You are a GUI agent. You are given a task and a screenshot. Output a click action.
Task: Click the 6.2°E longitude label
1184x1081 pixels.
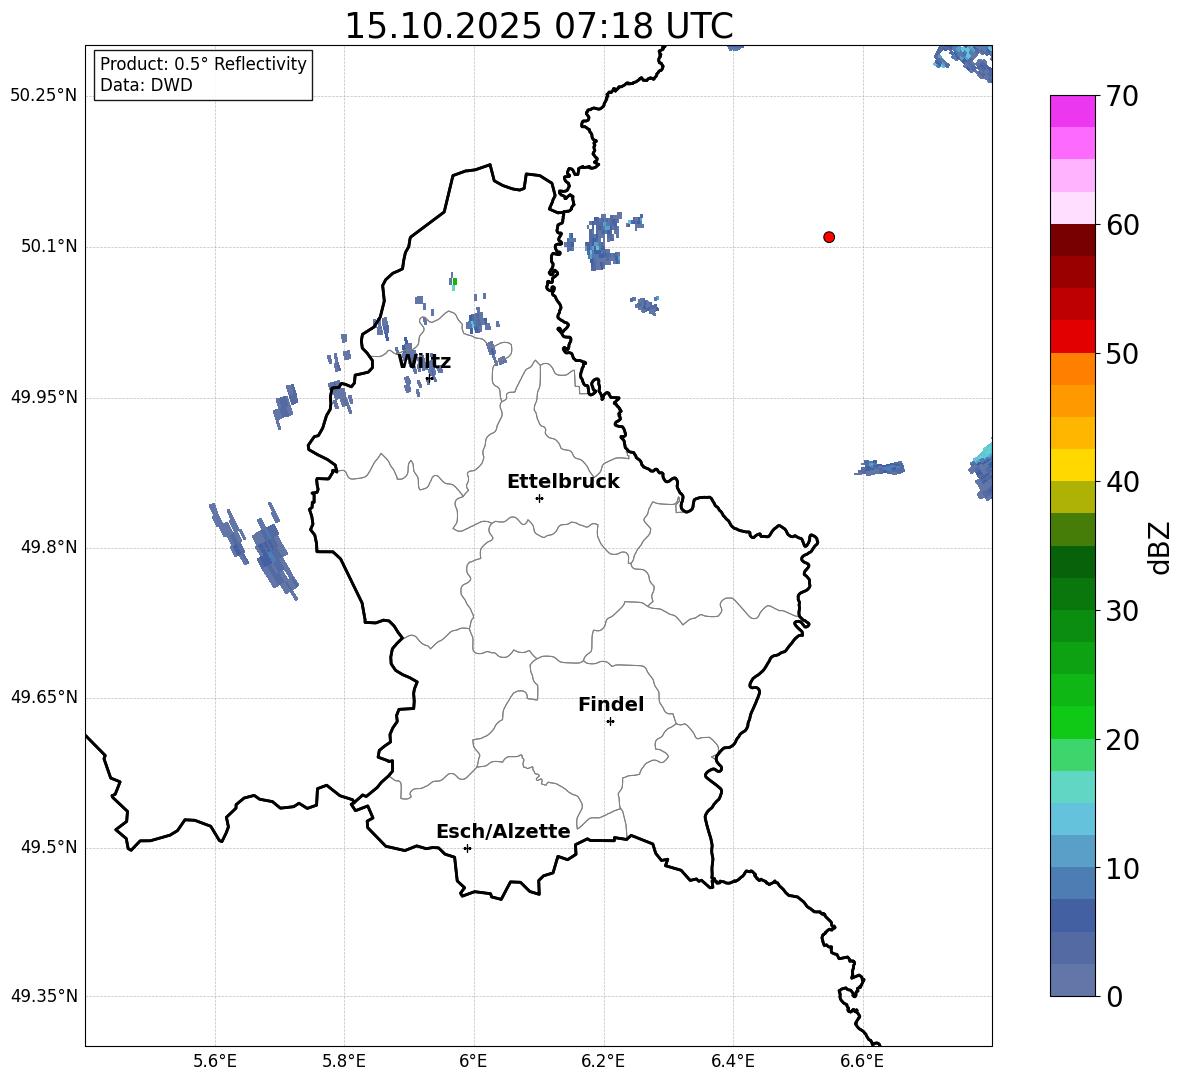point(603,1061)
